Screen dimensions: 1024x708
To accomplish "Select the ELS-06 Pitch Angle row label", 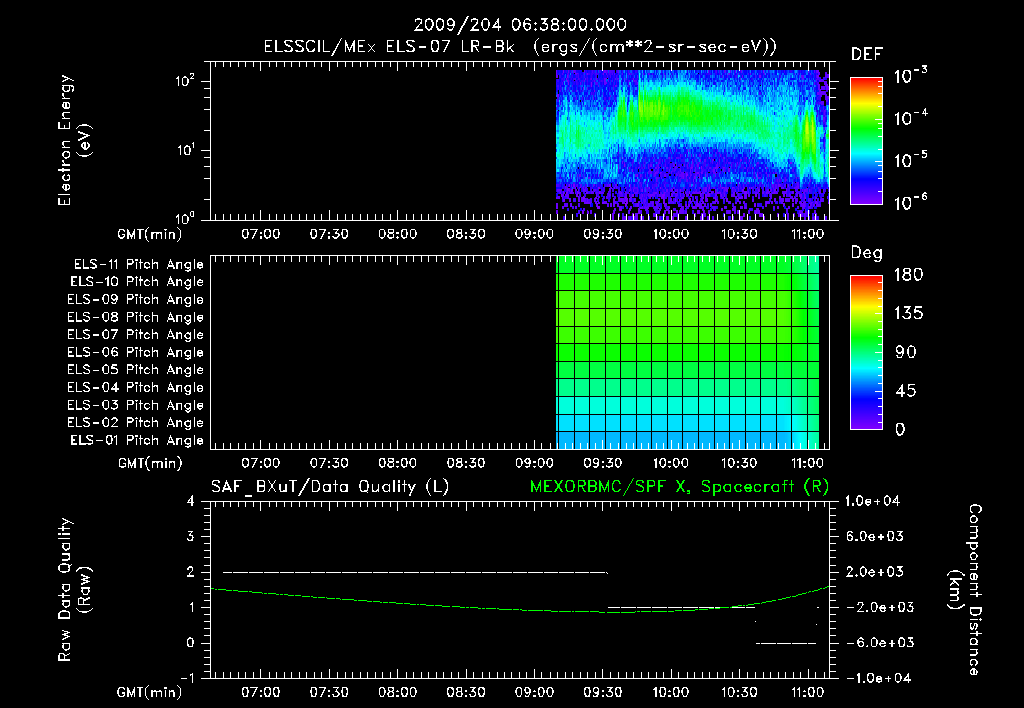I will pos(135,353).
